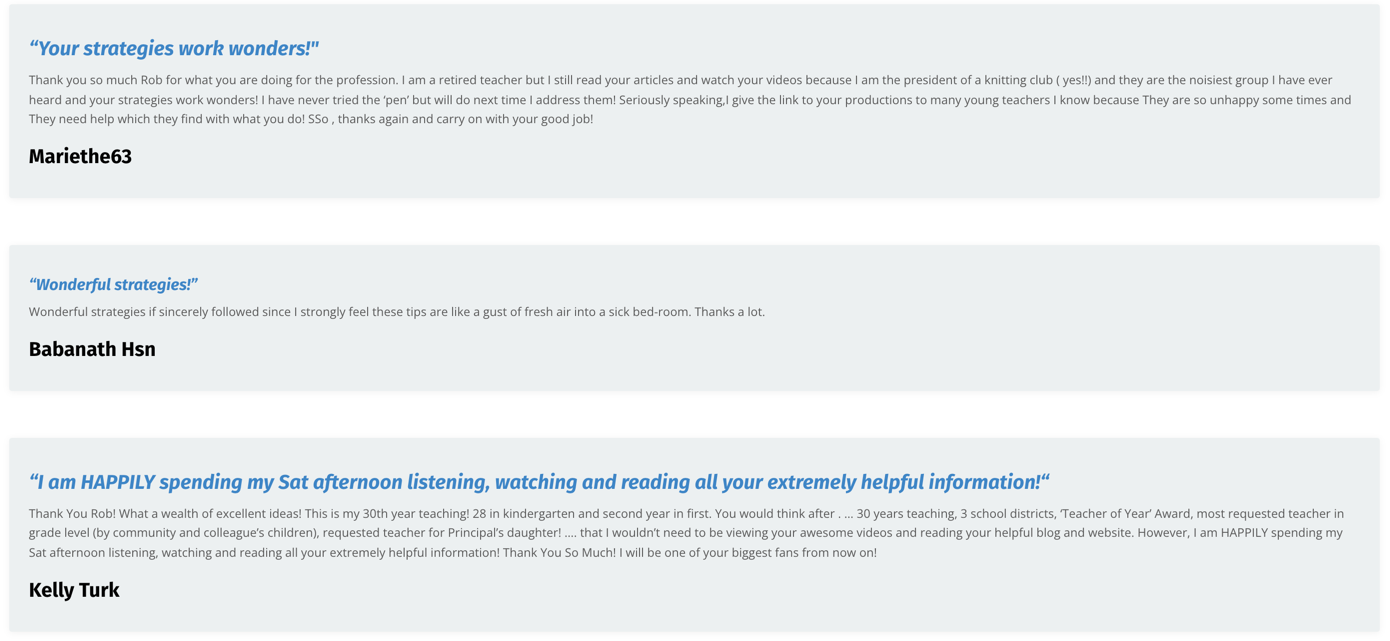Click the author name Mariethe63

click(x=80, y=157)
